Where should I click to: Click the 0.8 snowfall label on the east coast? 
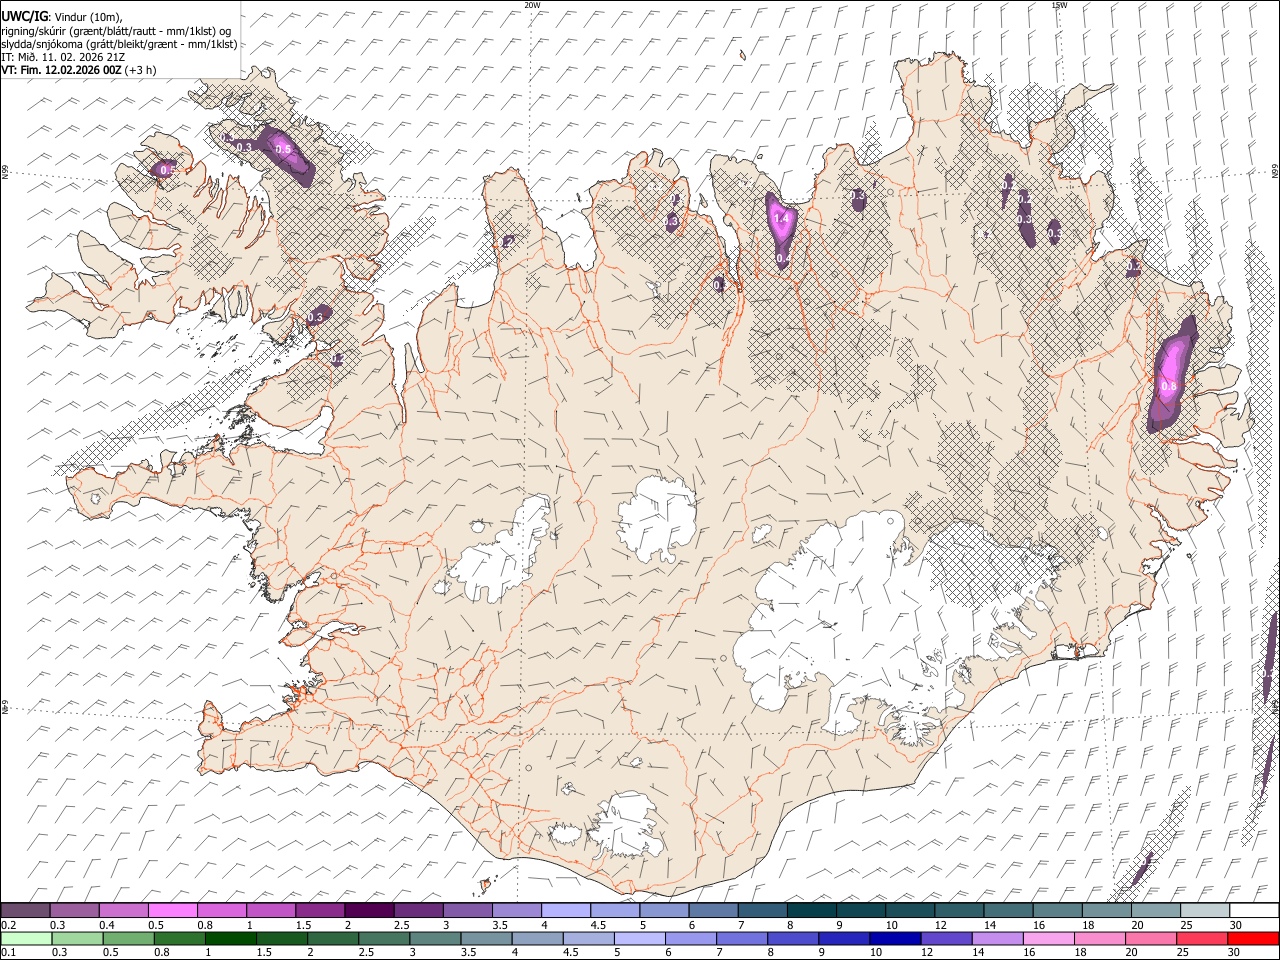point(1168,385)
